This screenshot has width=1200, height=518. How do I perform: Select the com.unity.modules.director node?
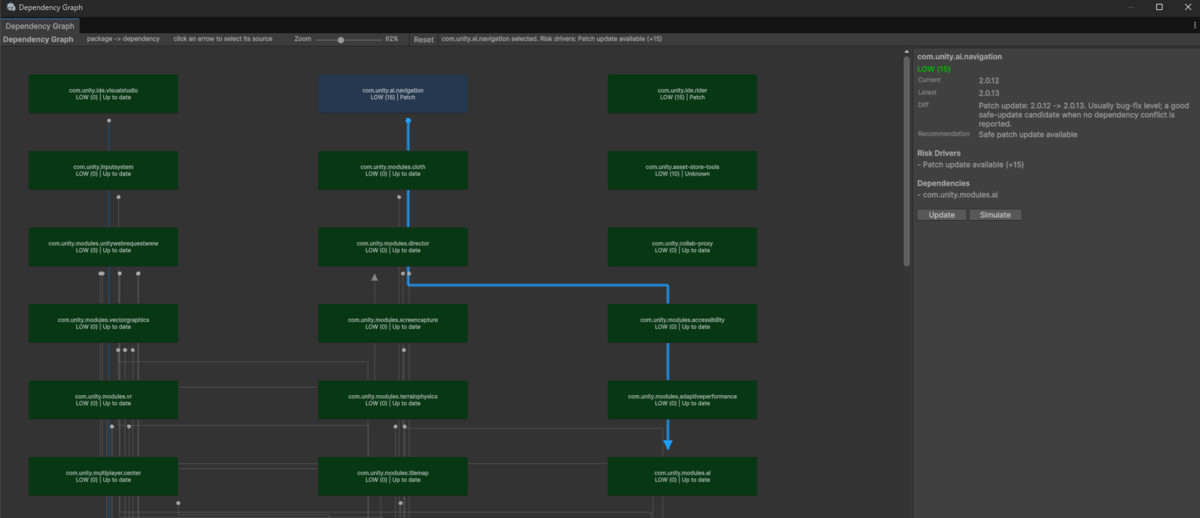(393, 246)
